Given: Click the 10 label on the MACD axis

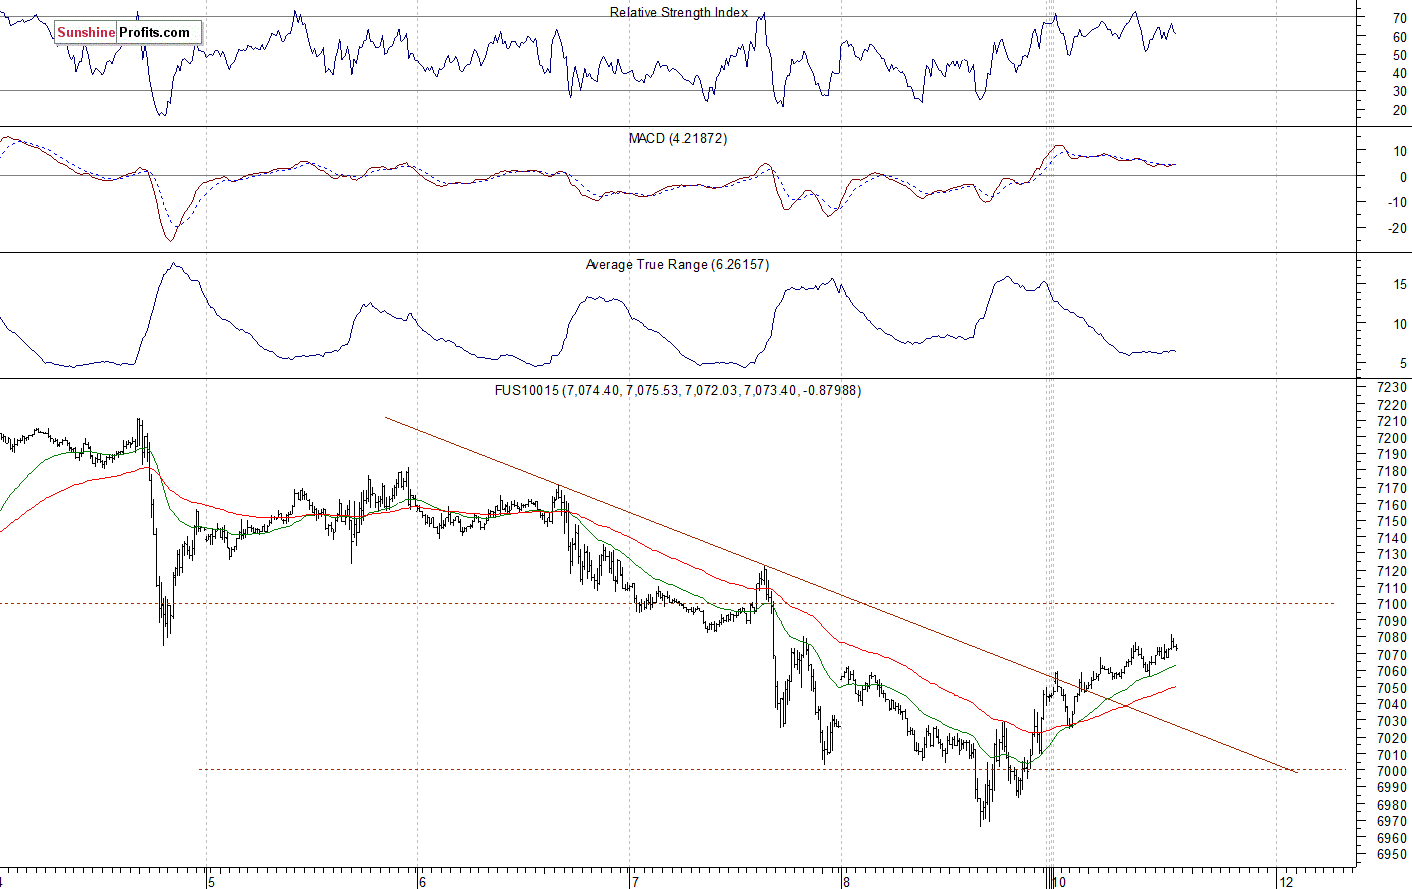Looking at the screenshot, I should [1399, 152].
